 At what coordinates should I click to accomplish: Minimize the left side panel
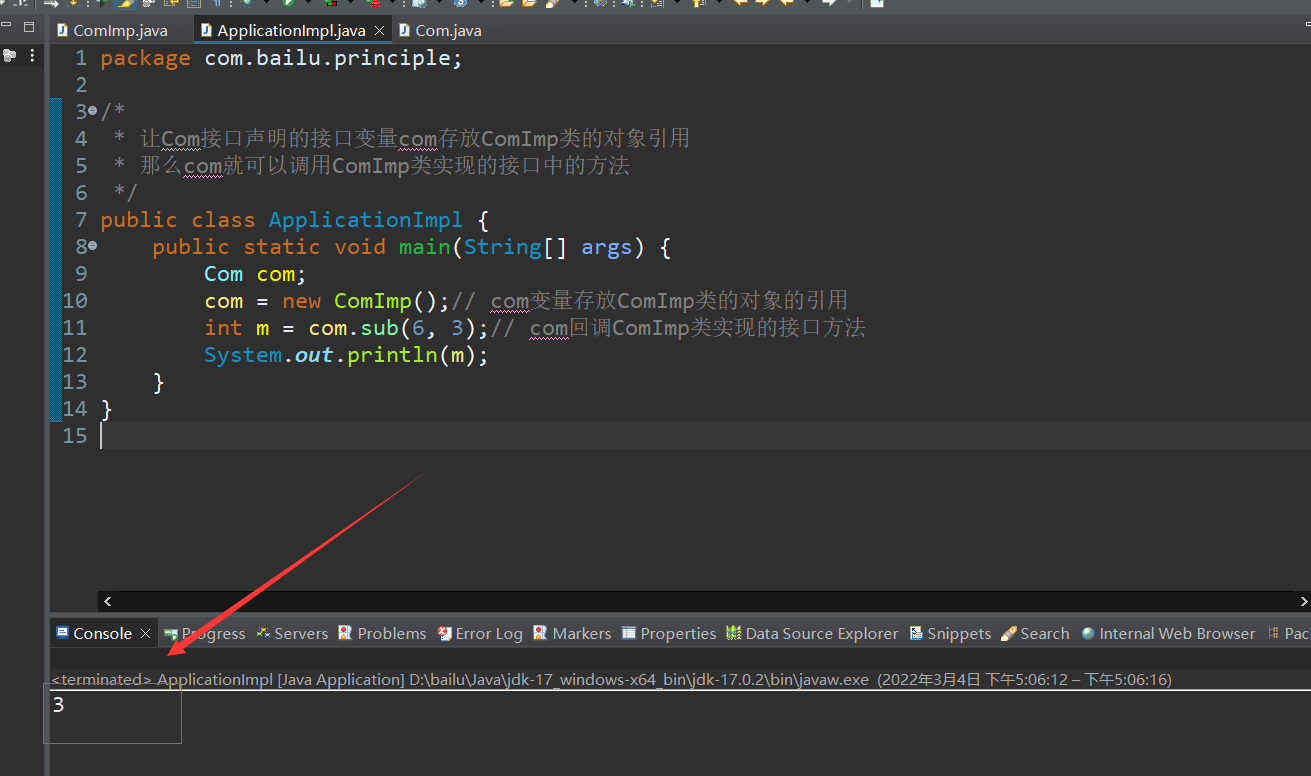(x=7, y=27)
